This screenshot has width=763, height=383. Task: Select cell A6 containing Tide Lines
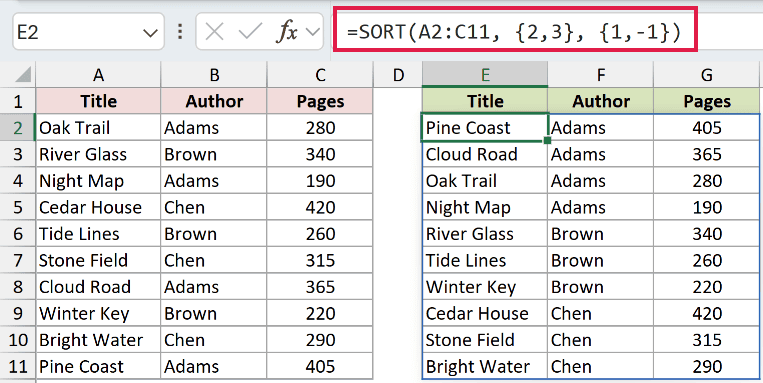click(98, 234)
